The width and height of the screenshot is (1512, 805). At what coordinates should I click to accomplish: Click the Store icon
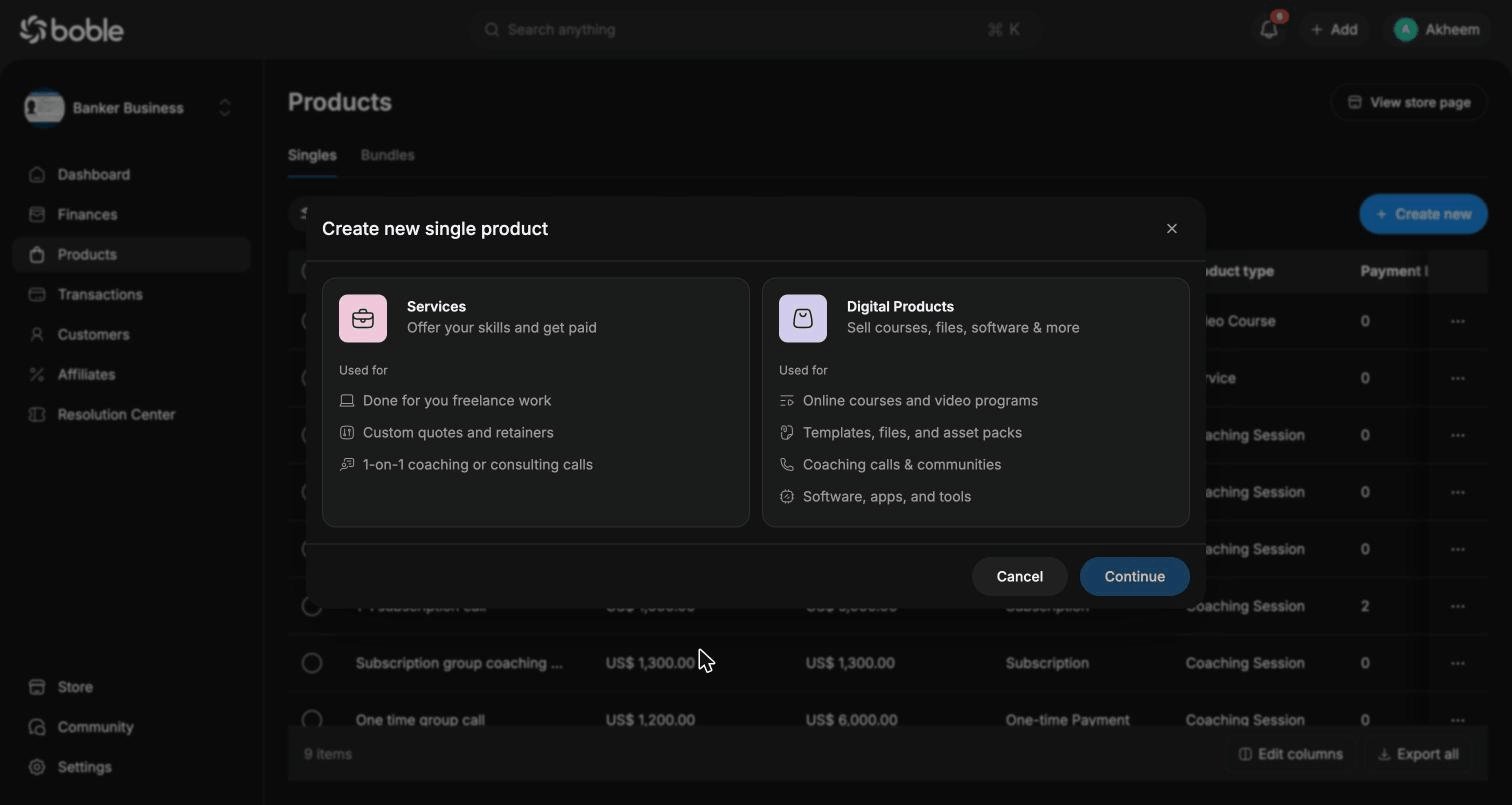(37, 687)
